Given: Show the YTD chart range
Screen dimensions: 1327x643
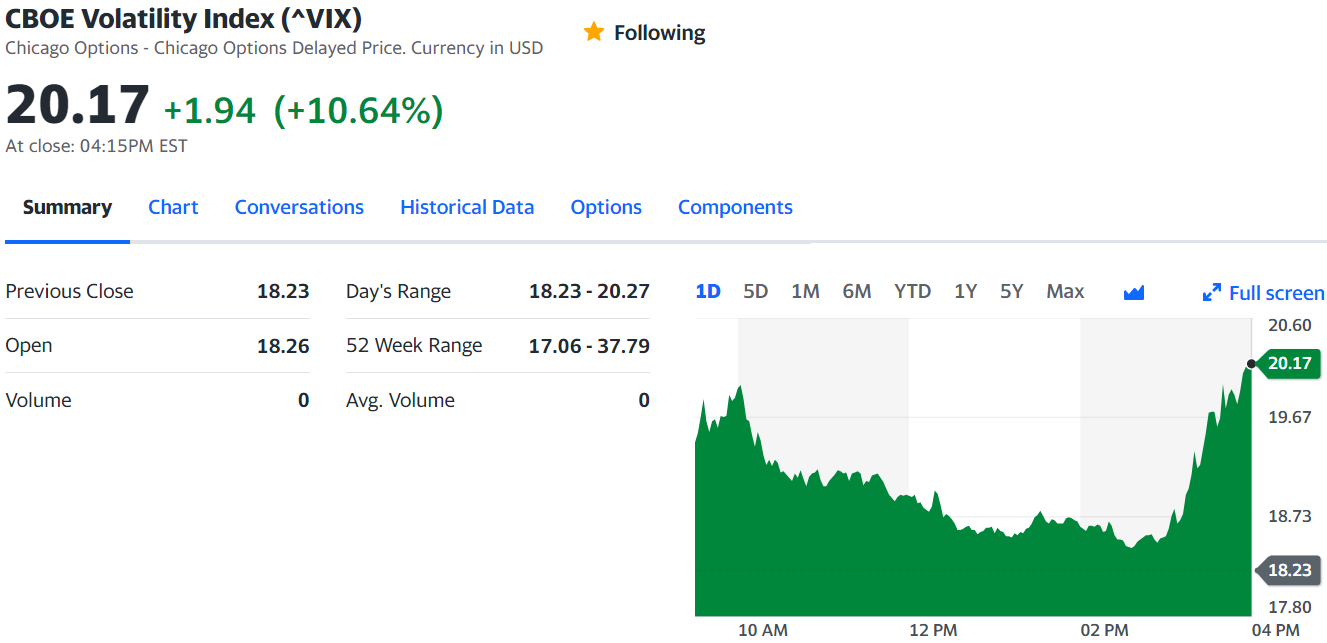Looking at the screenshot, I should [912, 291].
